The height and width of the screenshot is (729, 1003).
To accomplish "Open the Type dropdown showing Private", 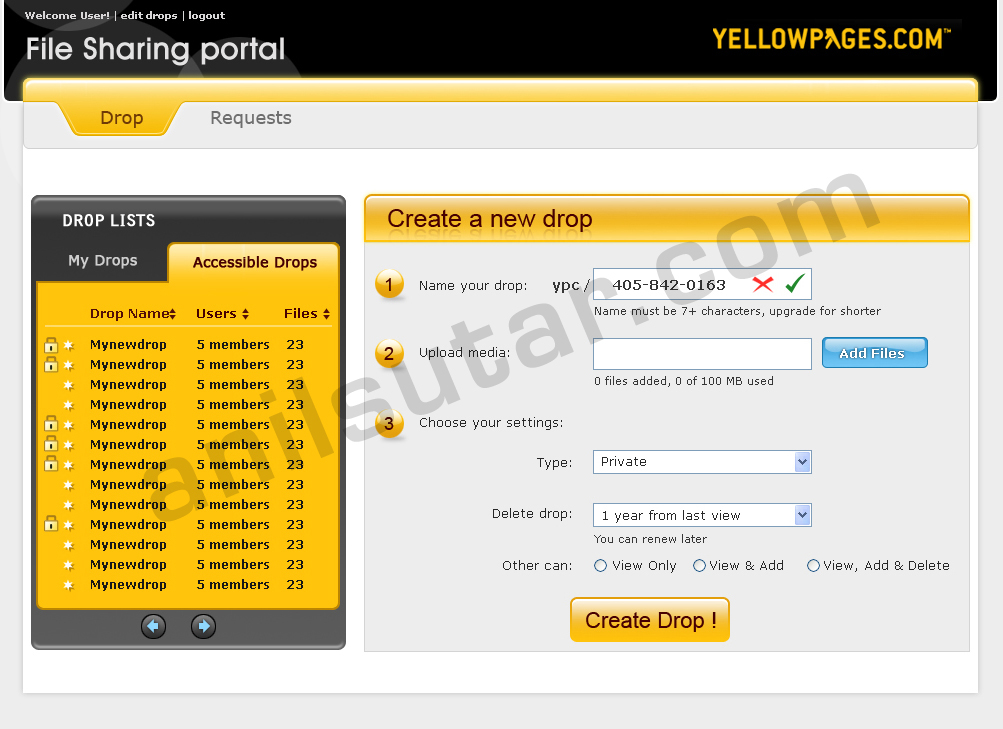I will tap(702, 462).
